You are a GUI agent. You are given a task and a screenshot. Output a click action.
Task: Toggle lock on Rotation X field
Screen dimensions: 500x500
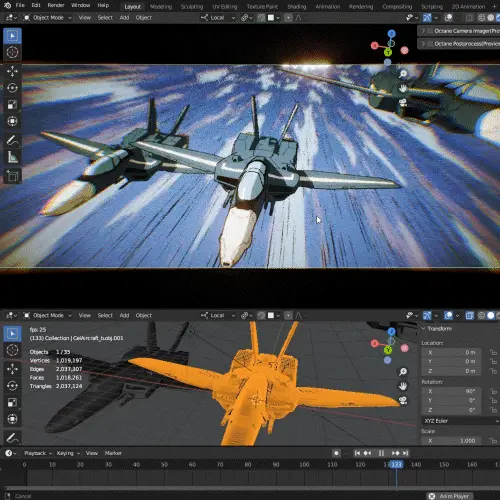pyautogui.click(x=493, y=391)
